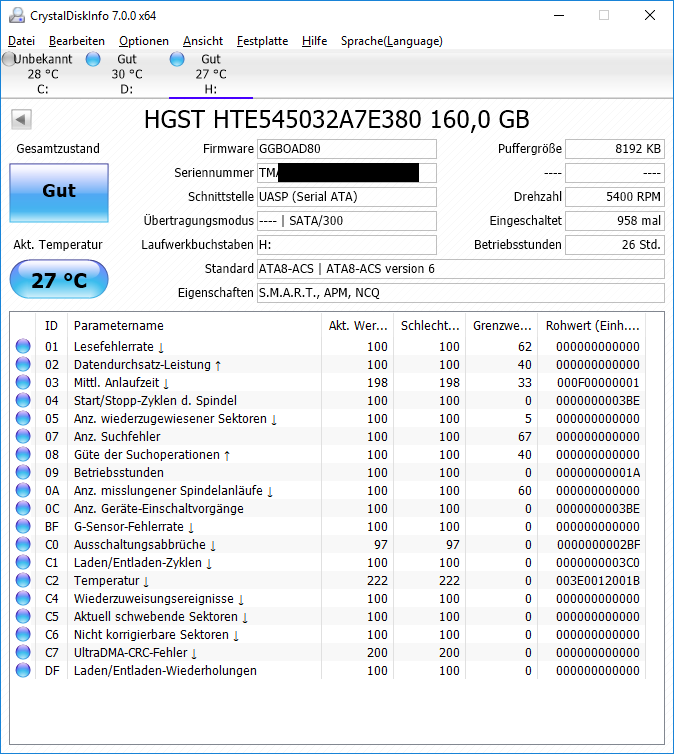Click status icon for Datendurchsatz-Leistung row
Screen dimensions: 674x754
coord(23,364)
